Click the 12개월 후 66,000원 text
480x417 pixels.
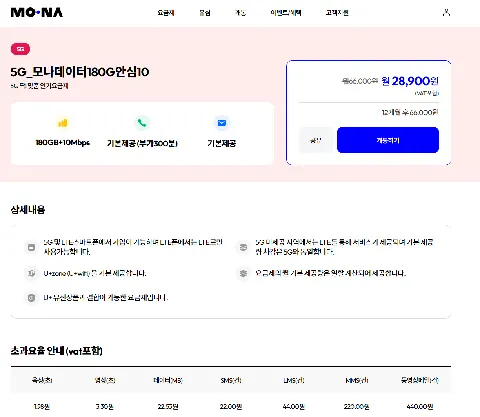point(410,113)
